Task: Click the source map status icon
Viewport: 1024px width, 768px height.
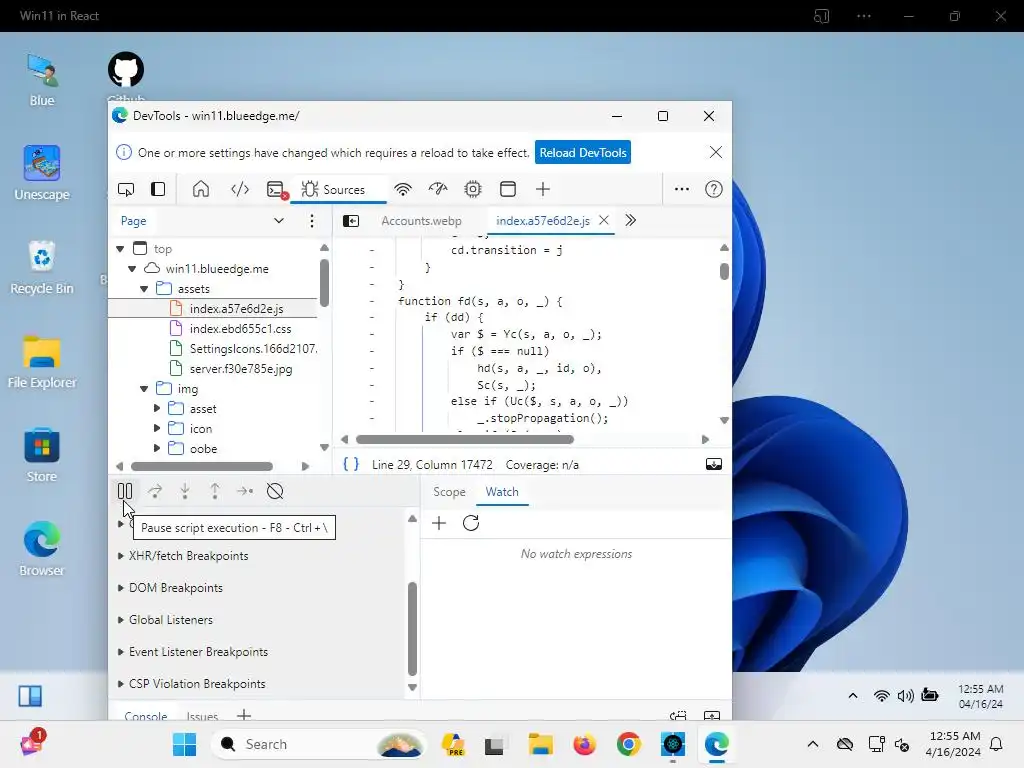Action: pos(714,464)
